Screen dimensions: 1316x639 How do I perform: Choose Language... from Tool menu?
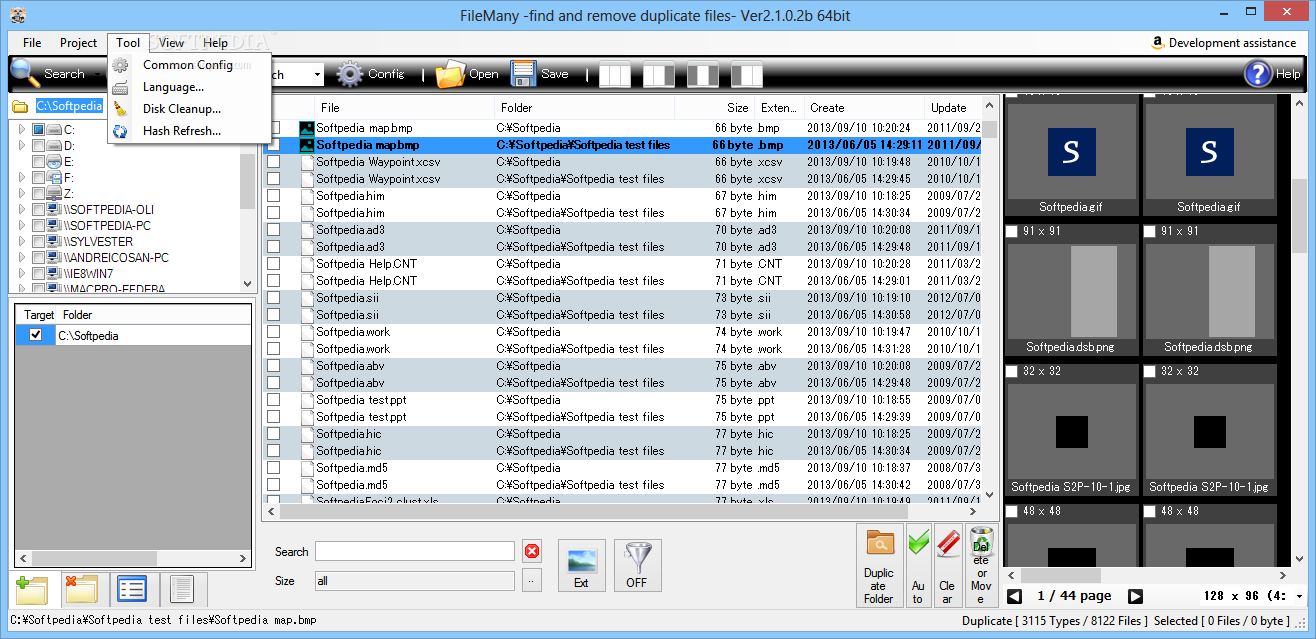[x=188, y=87]
